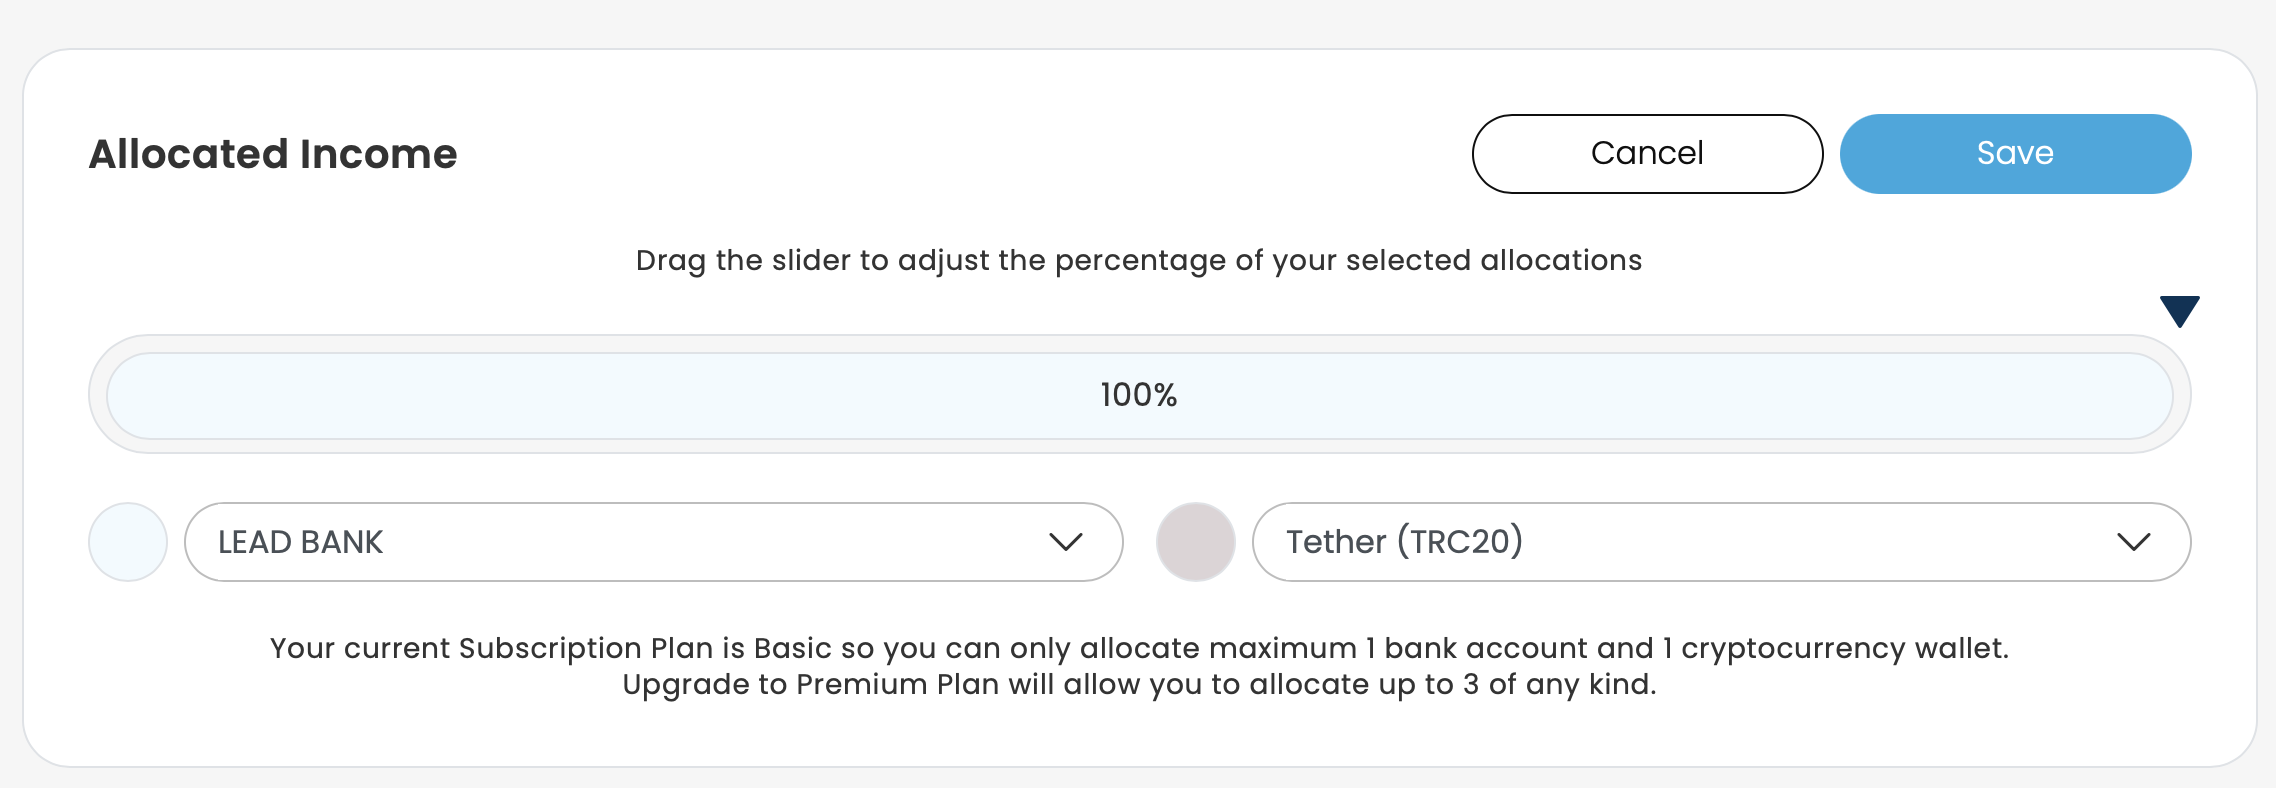
Task: Click the Allocated Income heading
Action: [273, 154]
